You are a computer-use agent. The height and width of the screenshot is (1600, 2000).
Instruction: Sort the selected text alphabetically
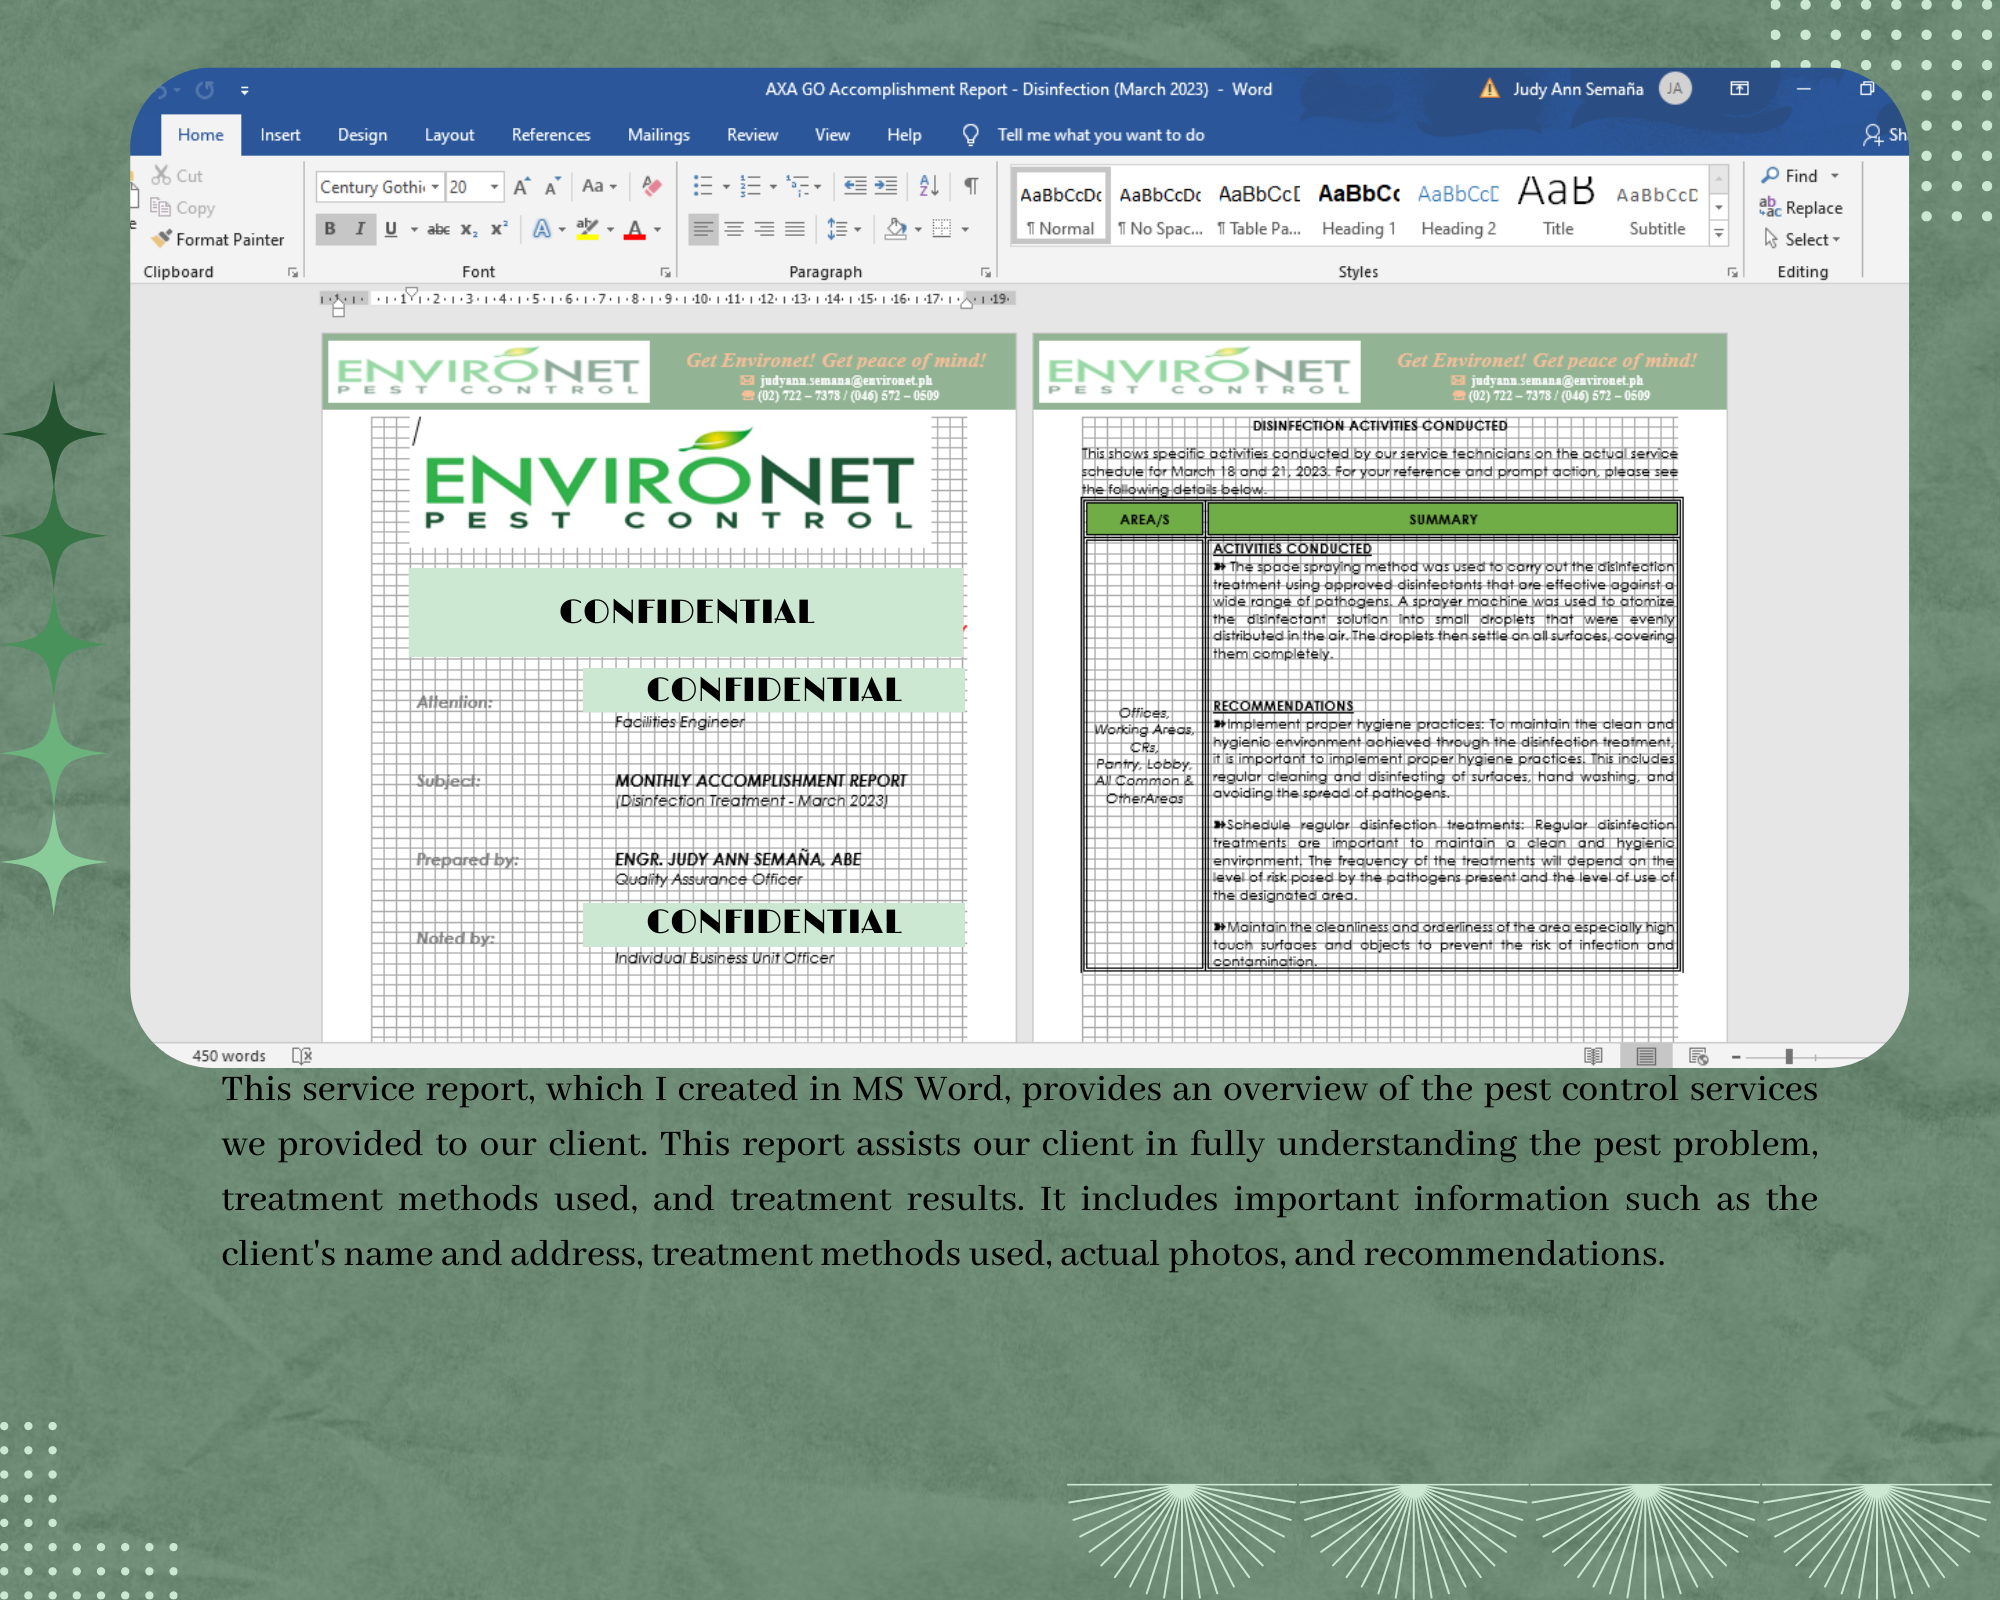click(x=929, y=186)
